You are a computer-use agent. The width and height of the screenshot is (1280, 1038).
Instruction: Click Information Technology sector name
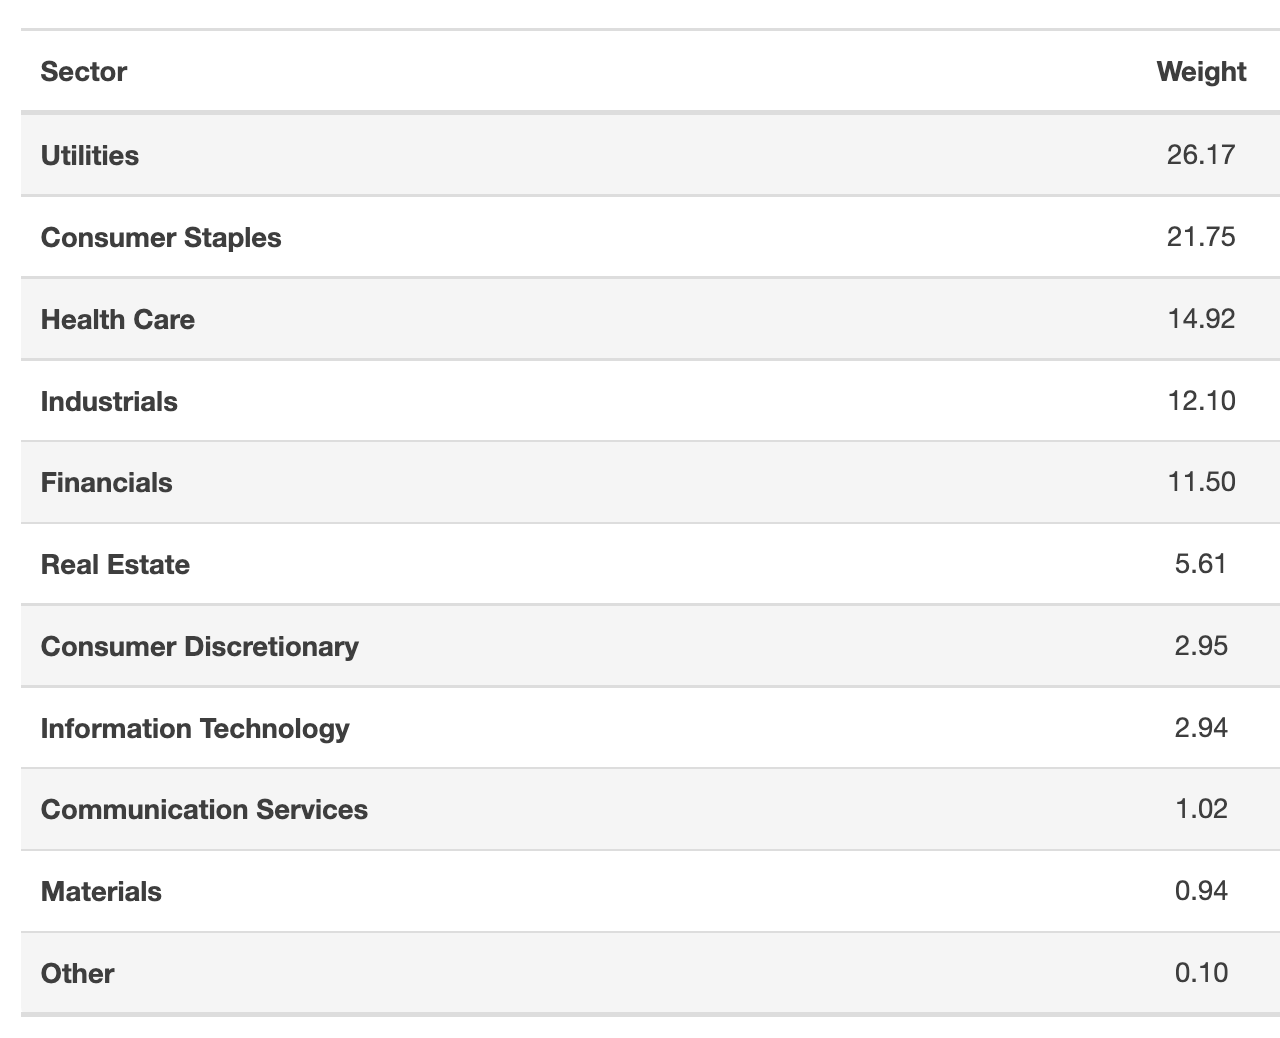click(x=195, y=729)
